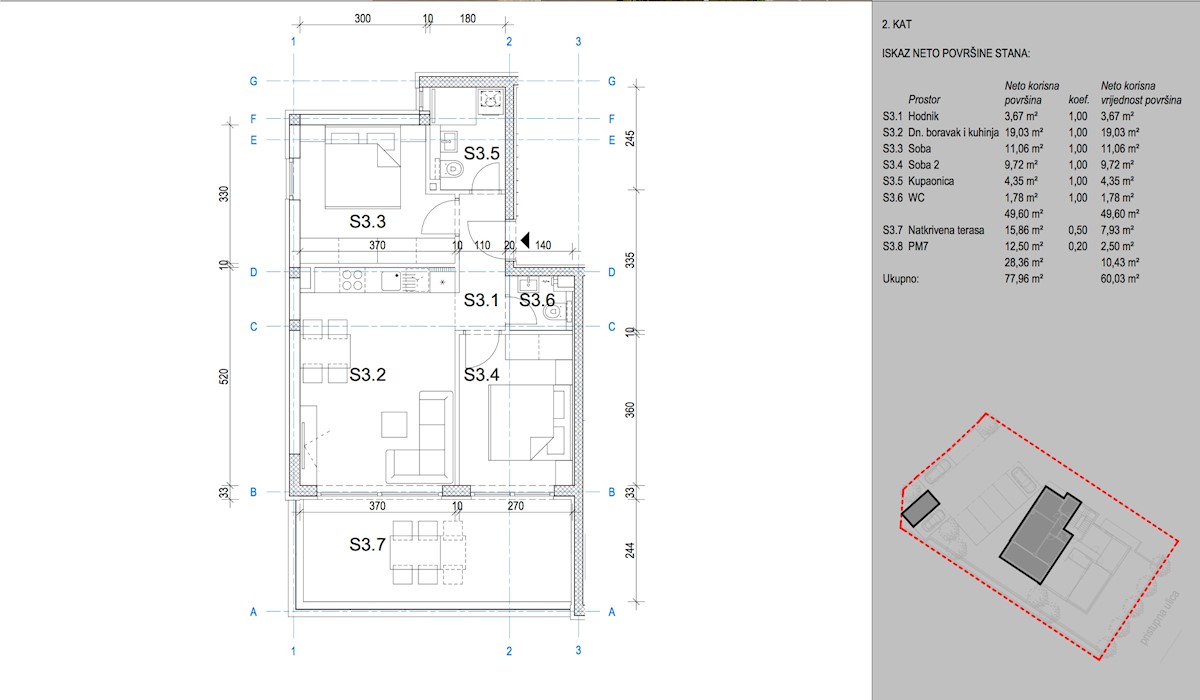Click the 'Kupaonica' row label
Screen dimensions: 1200x700
tap(930, 181)
